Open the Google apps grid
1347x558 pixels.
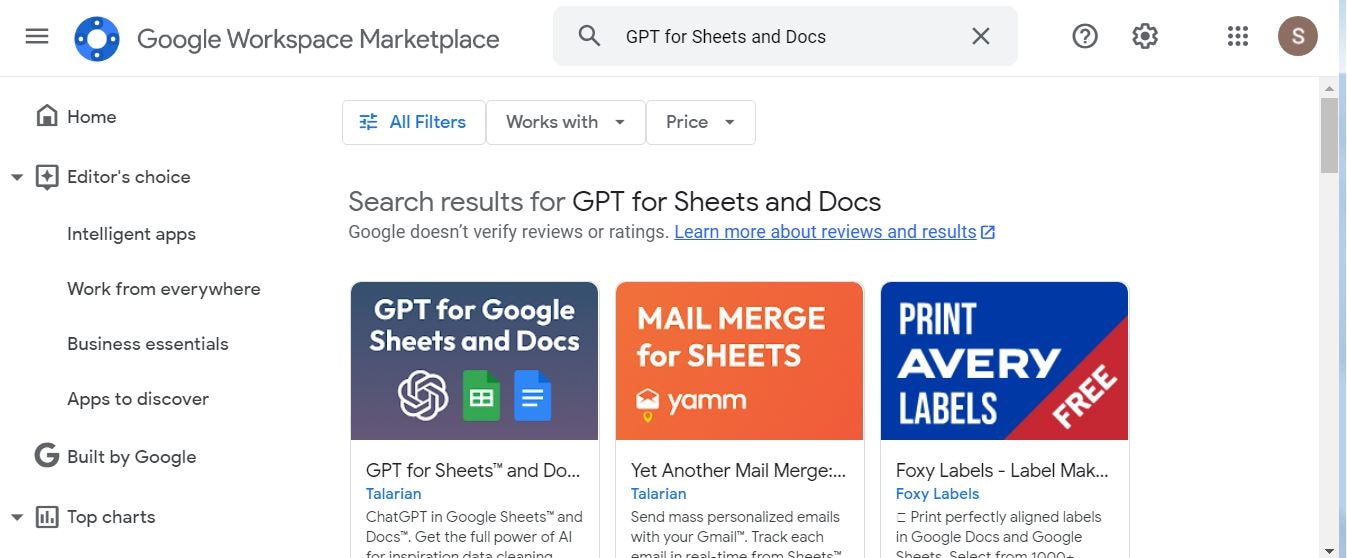click(x=1238, y=37)
